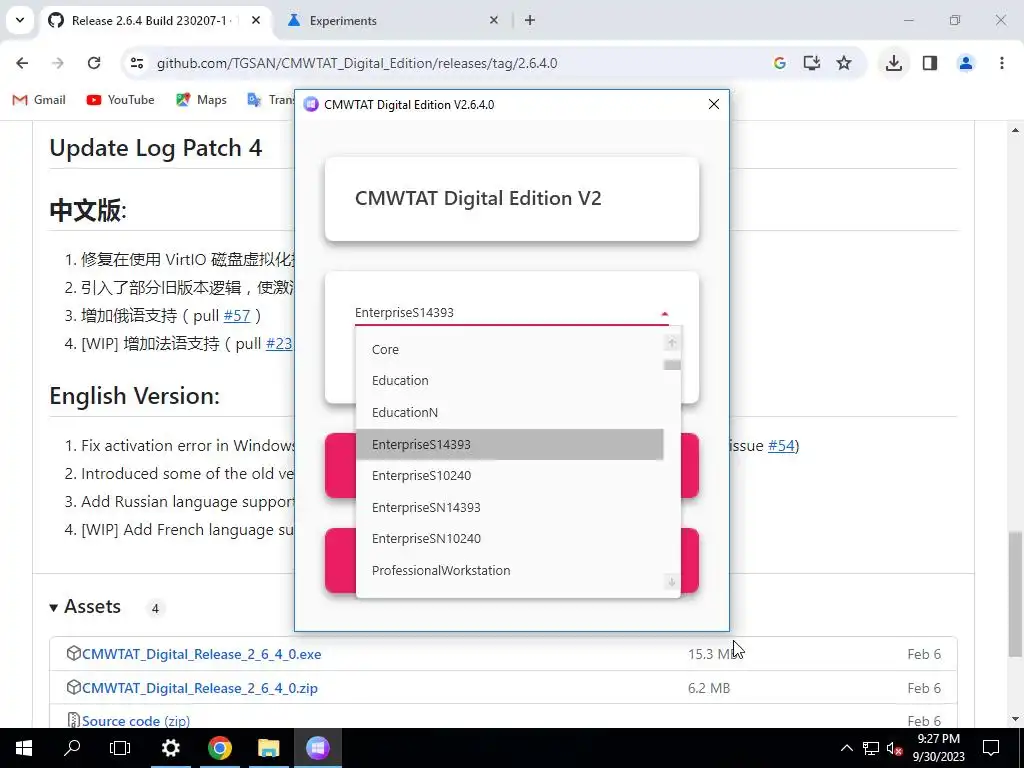Download CMWTAT_Digital_Release_2_6_4_0.exe
1024x768 pixels.
202,654
